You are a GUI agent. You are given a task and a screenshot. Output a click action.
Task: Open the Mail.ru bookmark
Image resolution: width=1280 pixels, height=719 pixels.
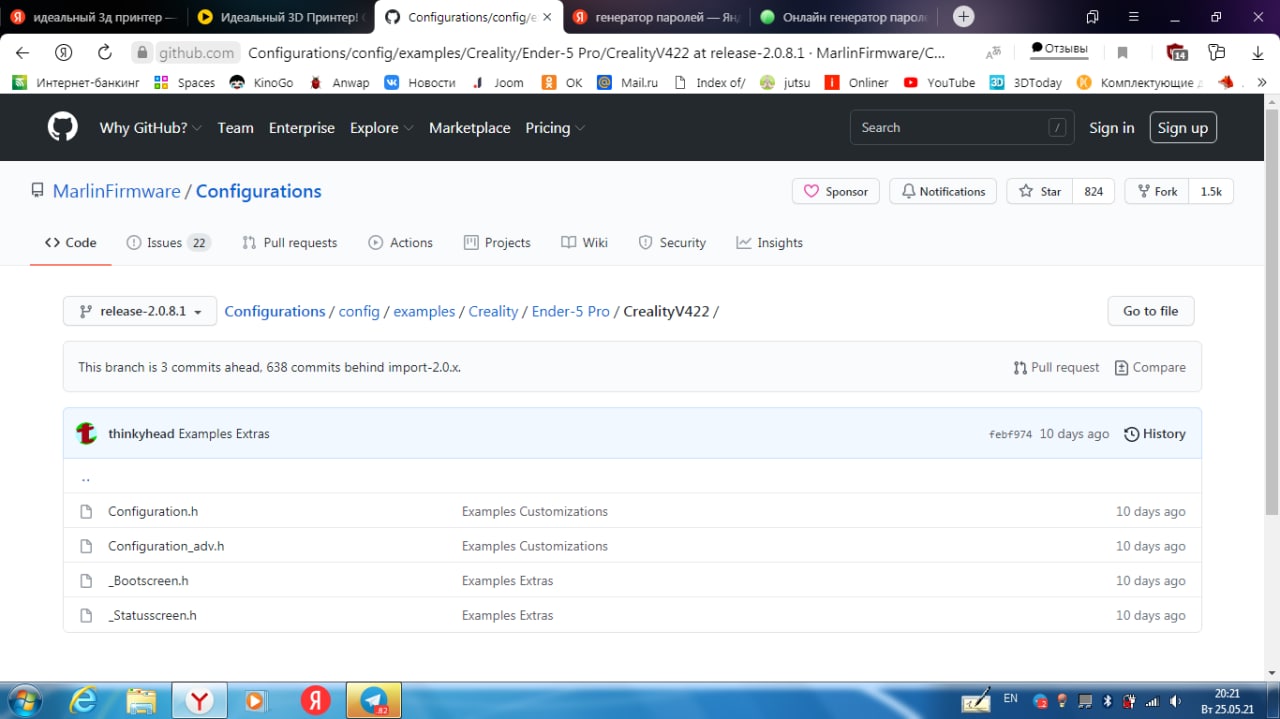627,83
